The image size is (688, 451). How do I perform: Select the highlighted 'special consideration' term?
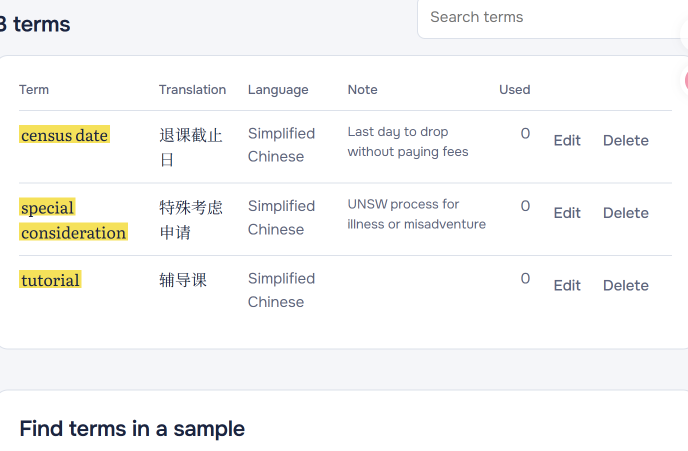(x=73, y=220)
